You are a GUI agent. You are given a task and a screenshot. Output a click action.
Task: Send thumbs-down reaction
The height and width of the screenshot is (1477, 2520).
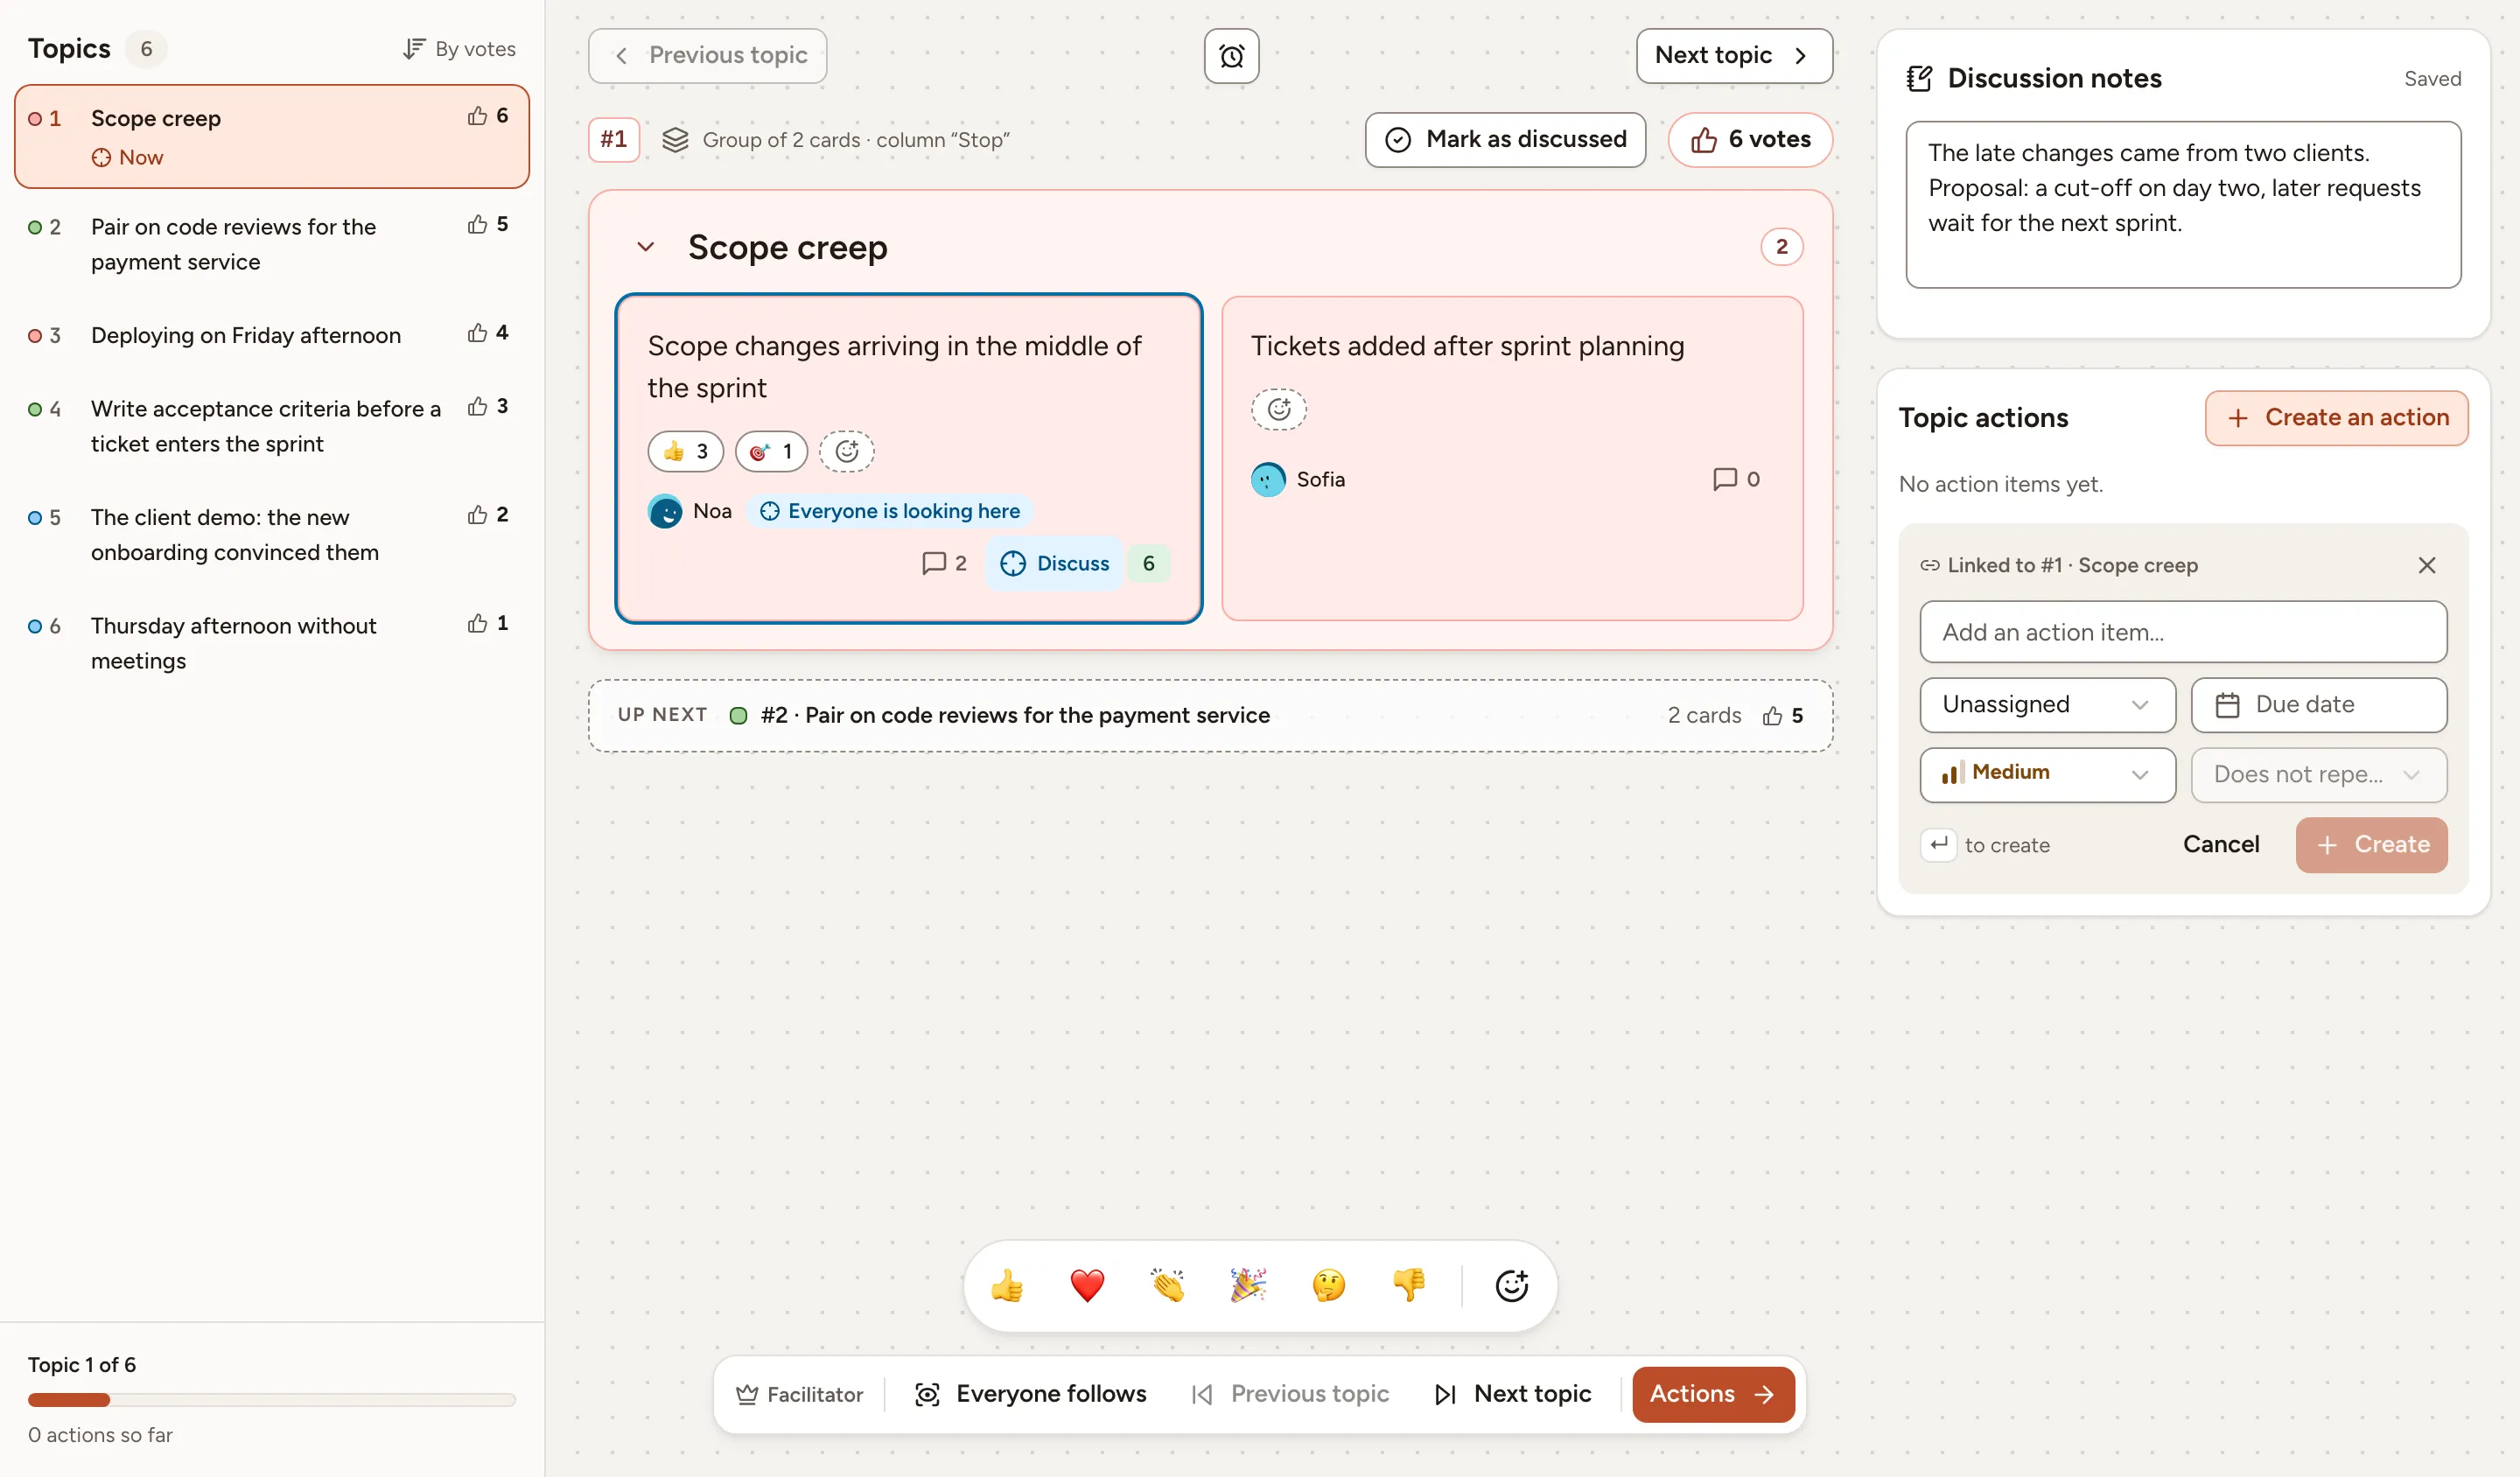click(x=1409, y=1285)
